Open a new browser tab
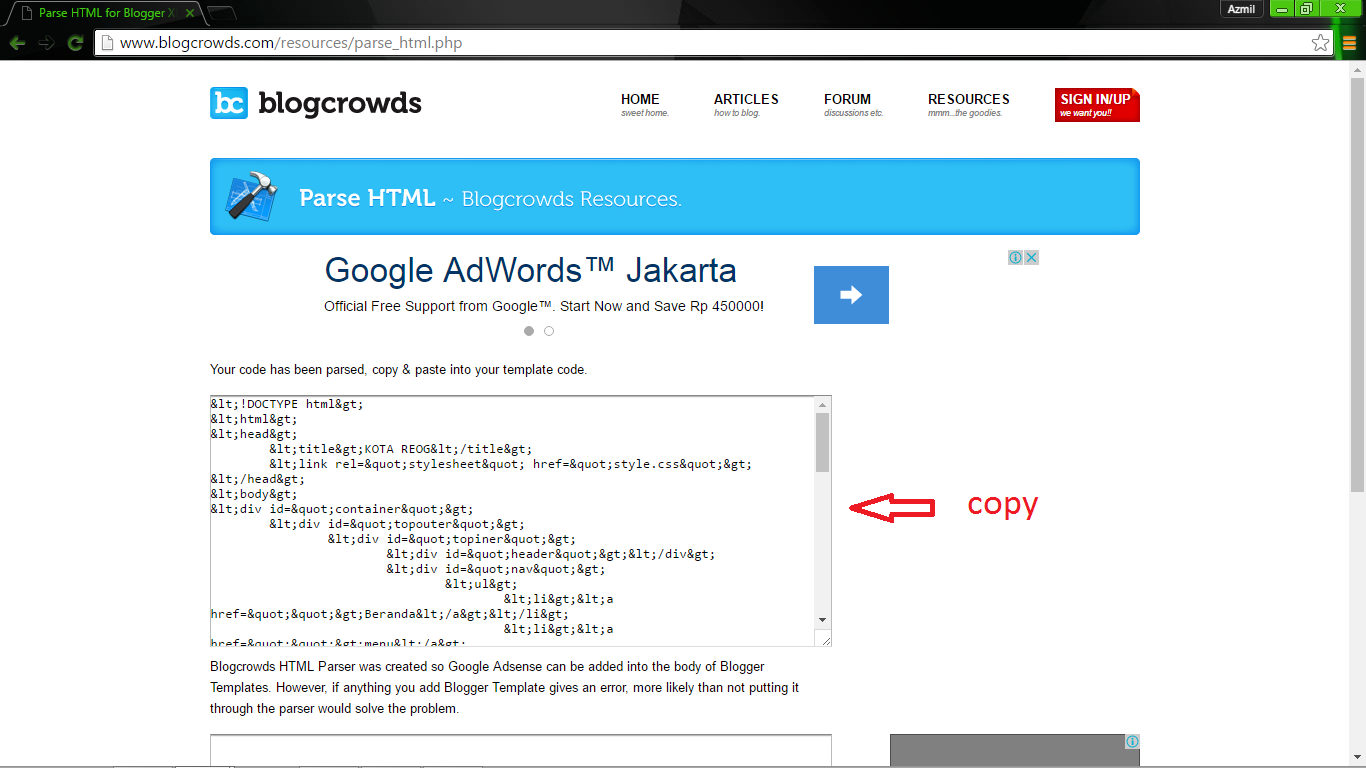 click(x=221, y=13)
